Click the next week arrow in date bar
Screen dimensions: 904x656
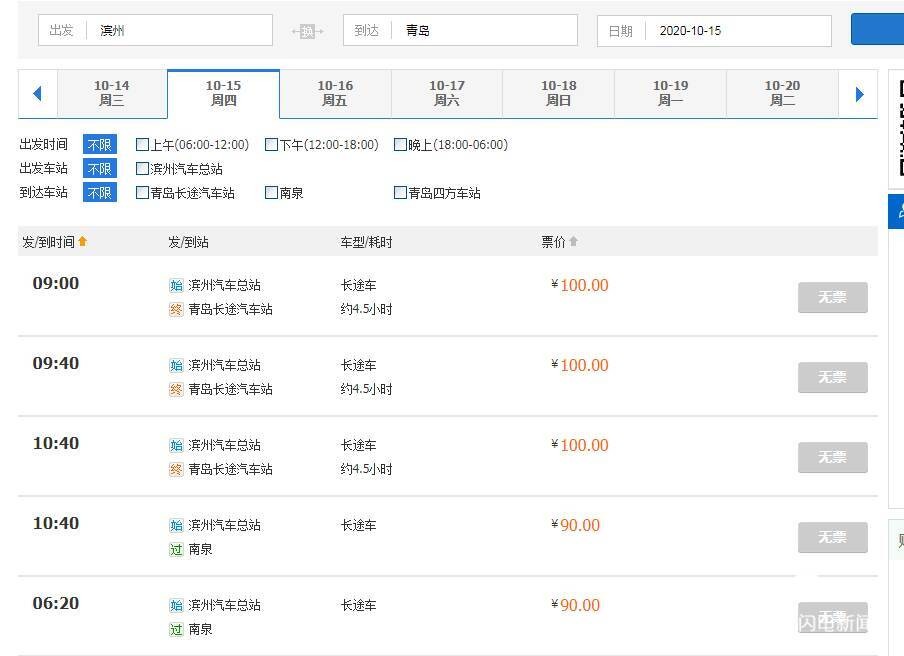(859, 94)
